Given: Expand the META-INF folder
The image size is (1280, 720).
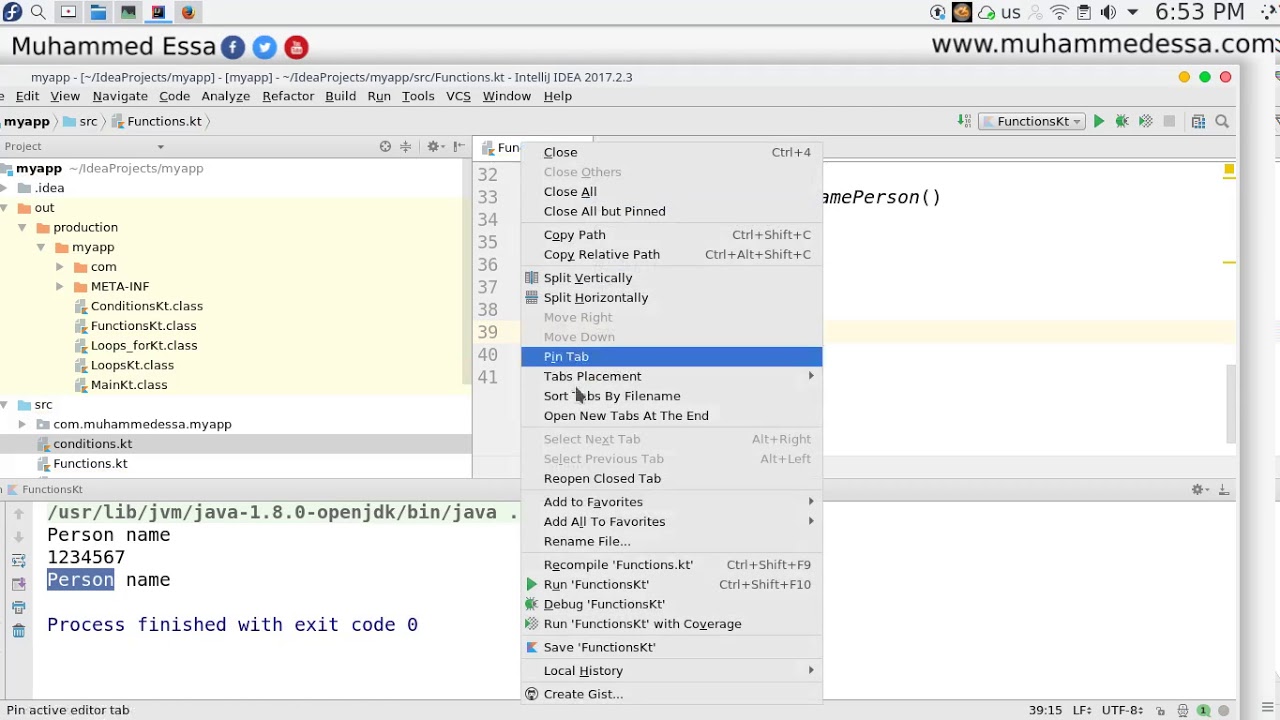Looking at the screenshot, I should click(60, 286).
